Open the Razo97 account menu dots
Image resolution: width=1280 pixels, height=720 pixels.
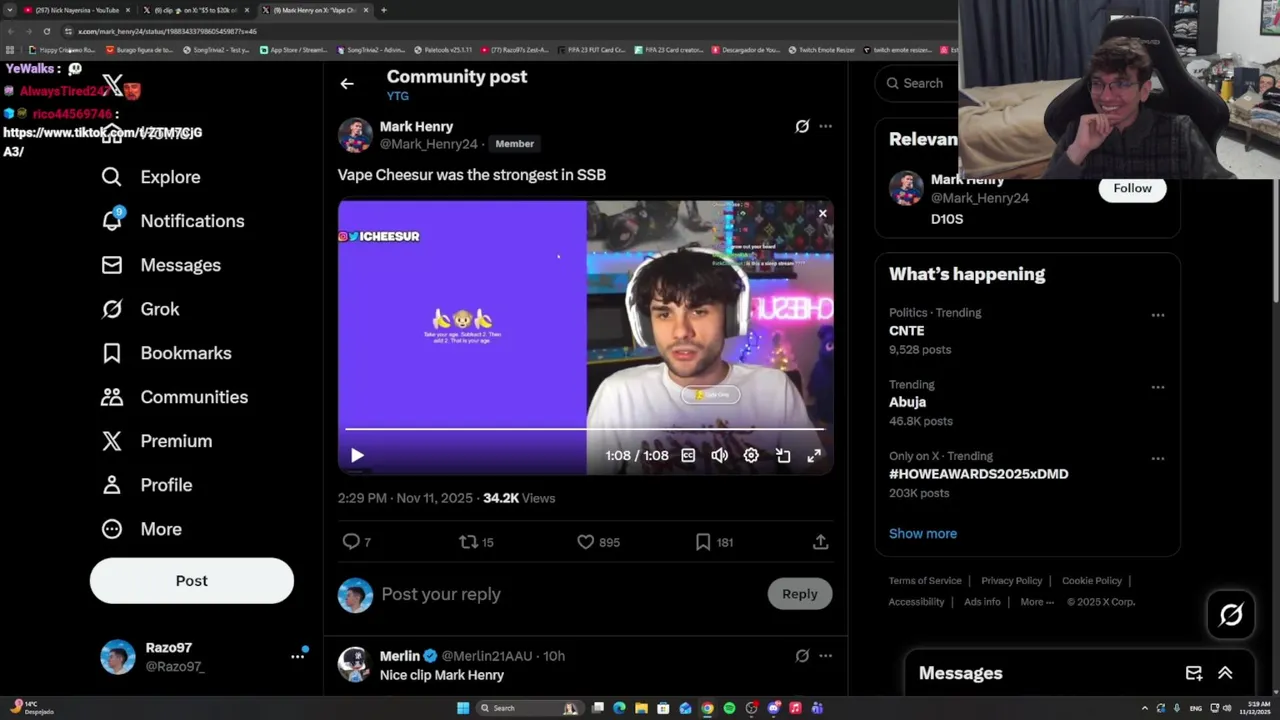297,656
